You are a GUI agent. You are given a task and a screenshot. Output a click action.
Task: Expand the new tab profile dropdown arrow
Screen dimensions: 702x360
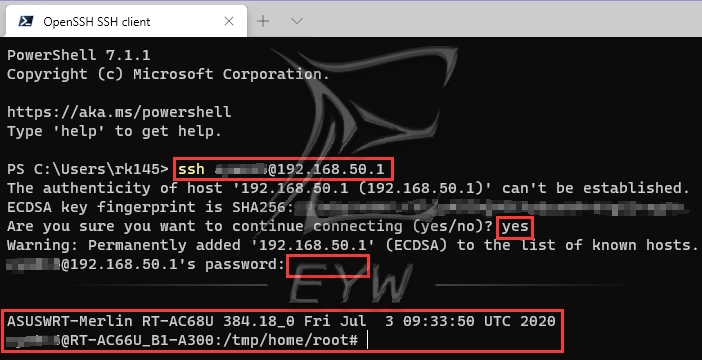point(297,21)
